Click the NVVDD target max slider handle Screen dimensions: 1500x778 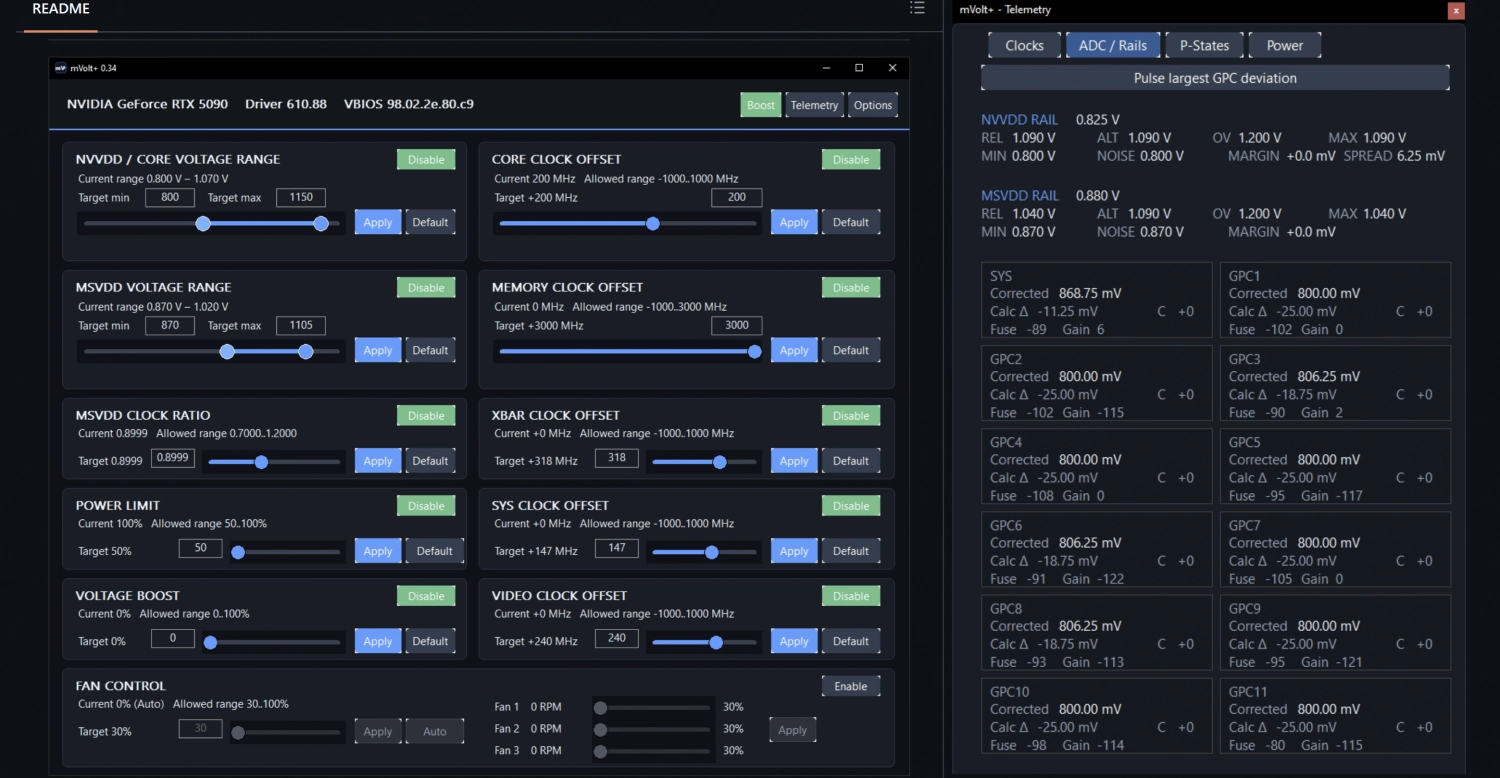pos(321,223)
